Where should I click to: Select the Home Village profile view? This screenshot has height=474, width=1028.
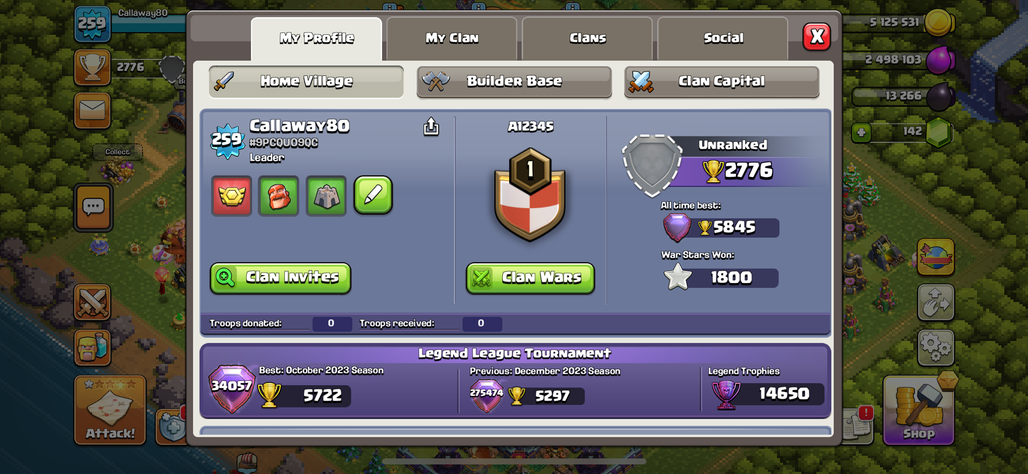coord(306,82)
